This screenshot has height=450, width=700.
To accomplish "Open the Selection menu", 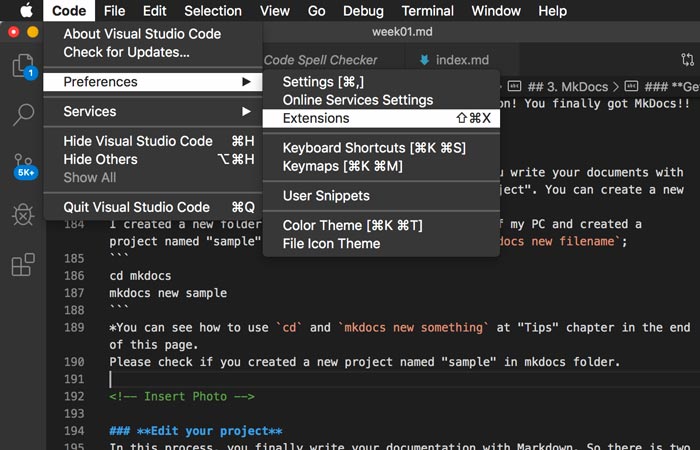I will [x=213, y=10].
